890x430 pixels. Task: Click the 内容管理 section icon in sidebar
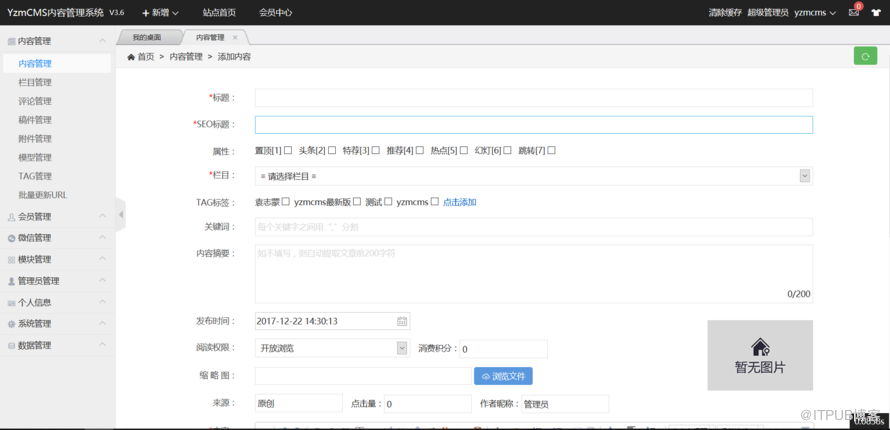11,41
